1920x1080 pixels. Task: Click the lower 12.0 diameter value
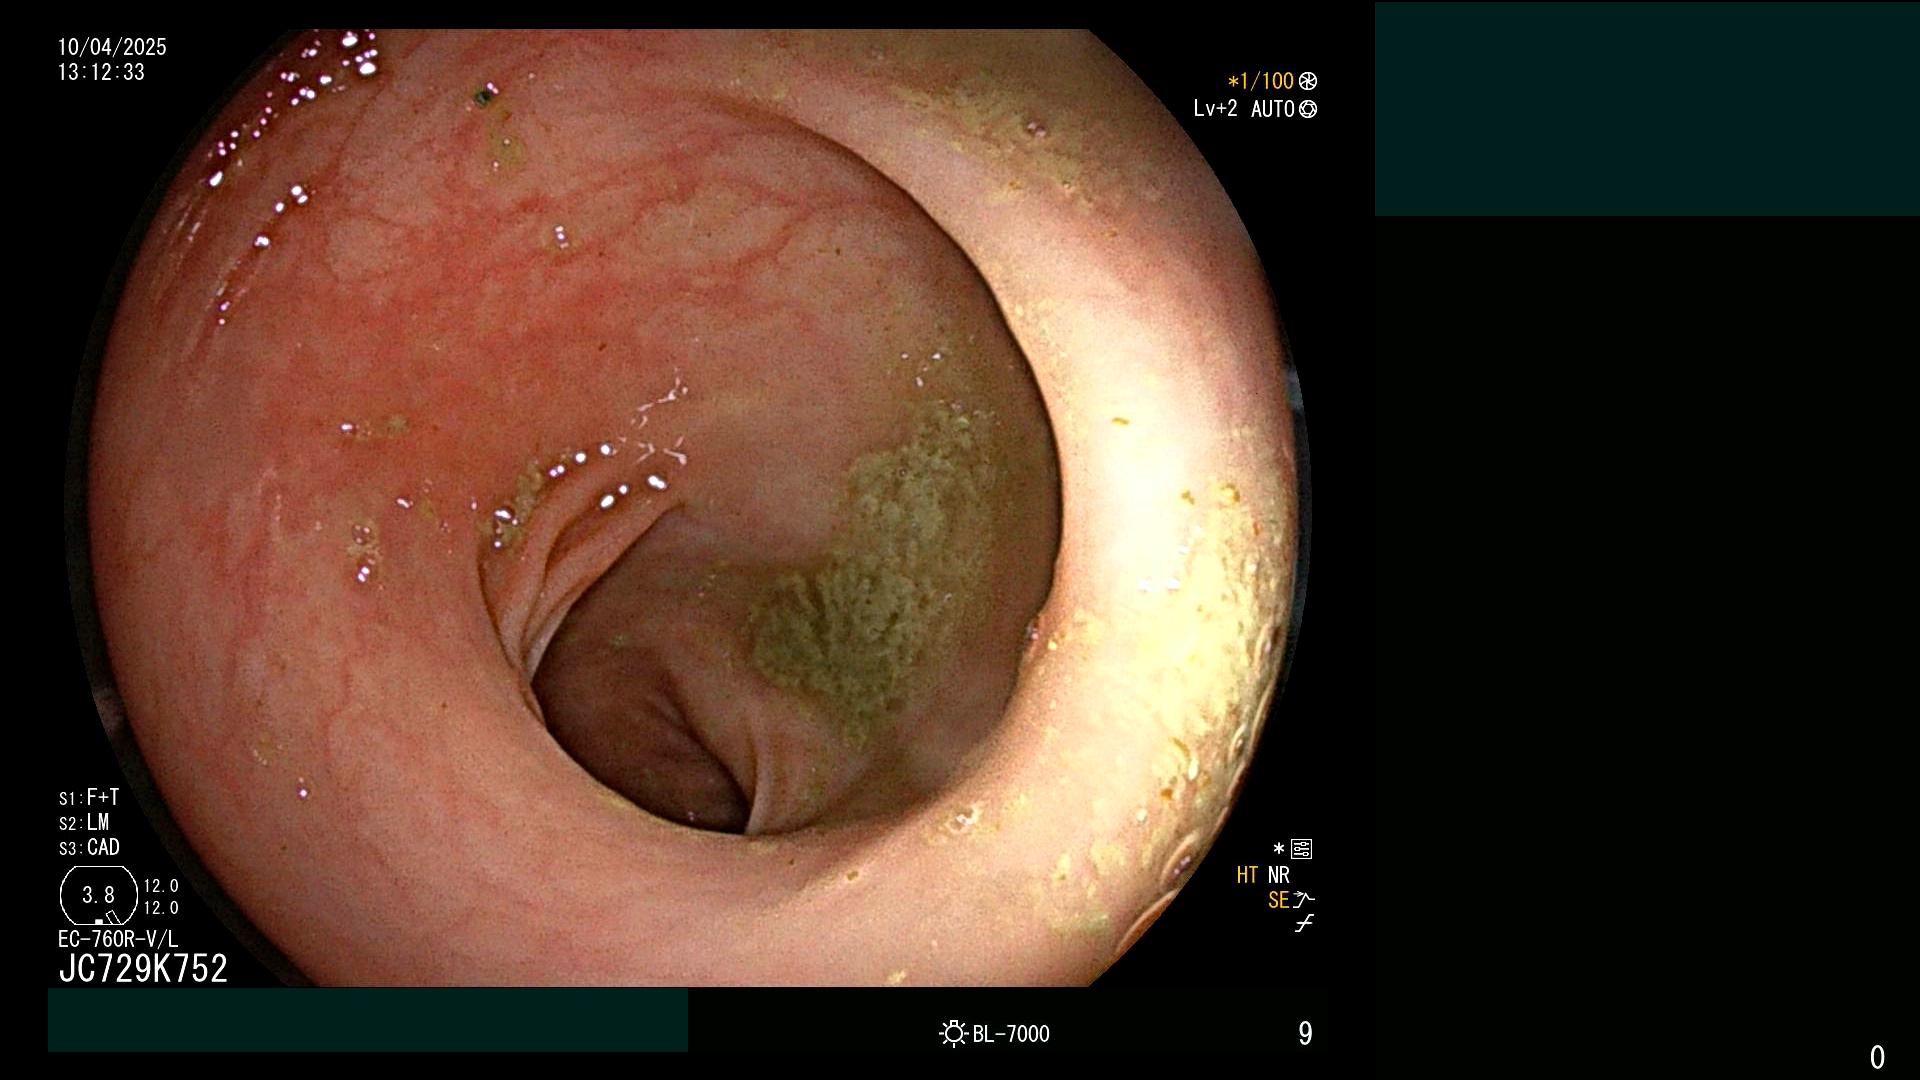pyautogui.click(x=161, y=908)
